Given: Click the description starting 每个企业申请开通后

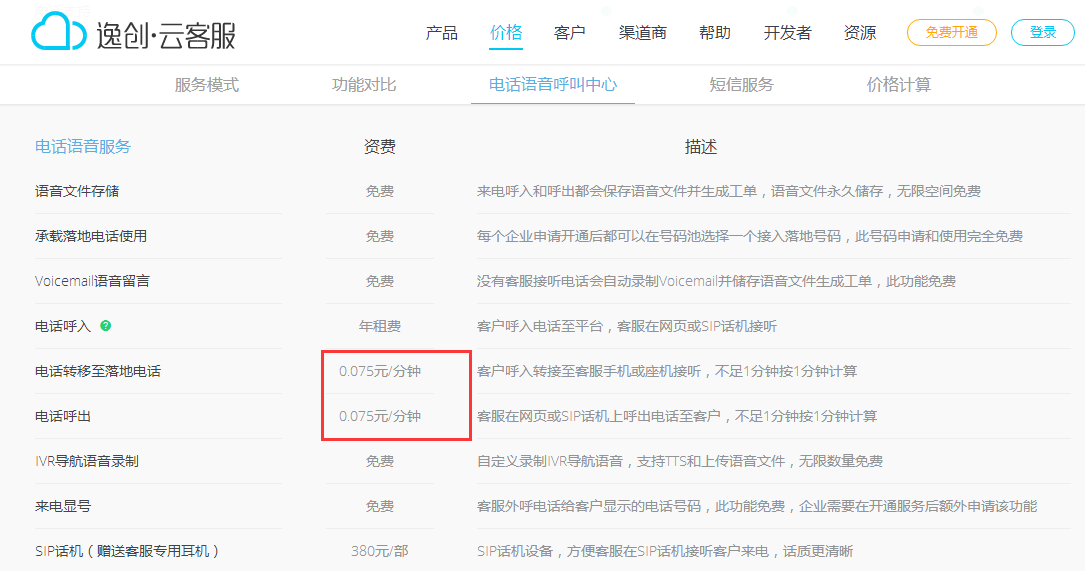Looking at the screenshot, I should click(x=749, y=236).
